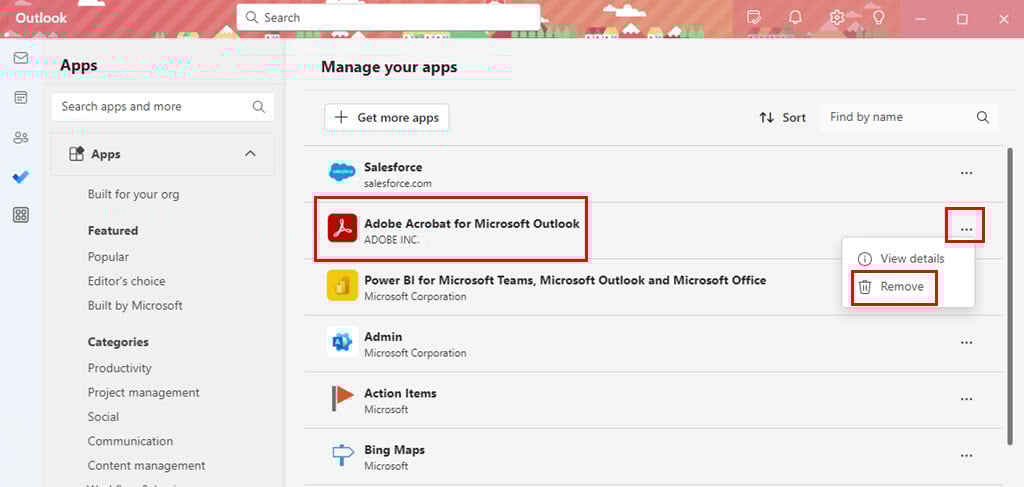This screenshot has height=487, width=1024.
Task: Open To Do checkmark in sidebar
Action: pos(21,176)
